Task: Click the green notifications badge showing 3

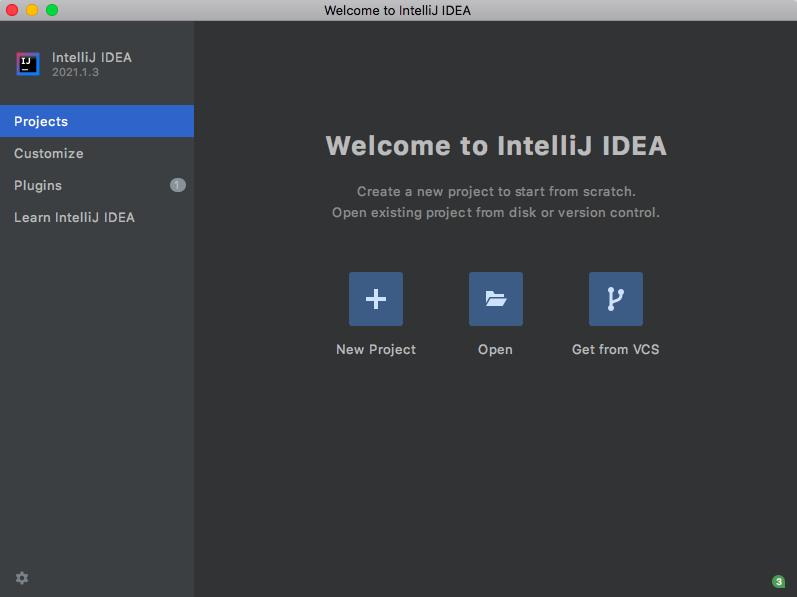Action: 778,581
